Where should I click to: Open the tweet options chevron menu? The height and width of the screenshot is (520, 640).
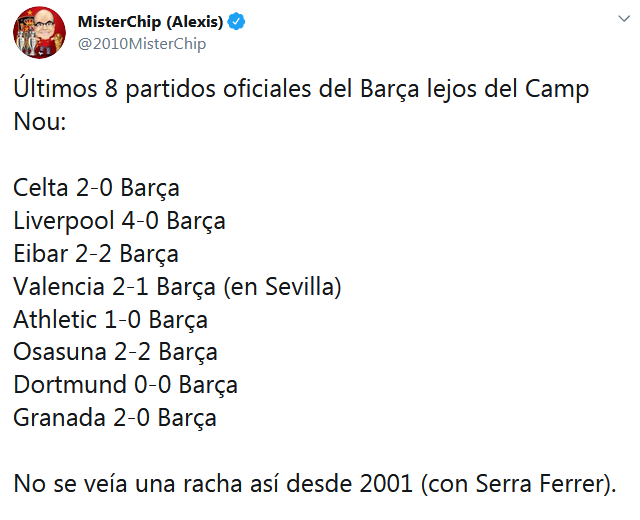coord(624,19)
